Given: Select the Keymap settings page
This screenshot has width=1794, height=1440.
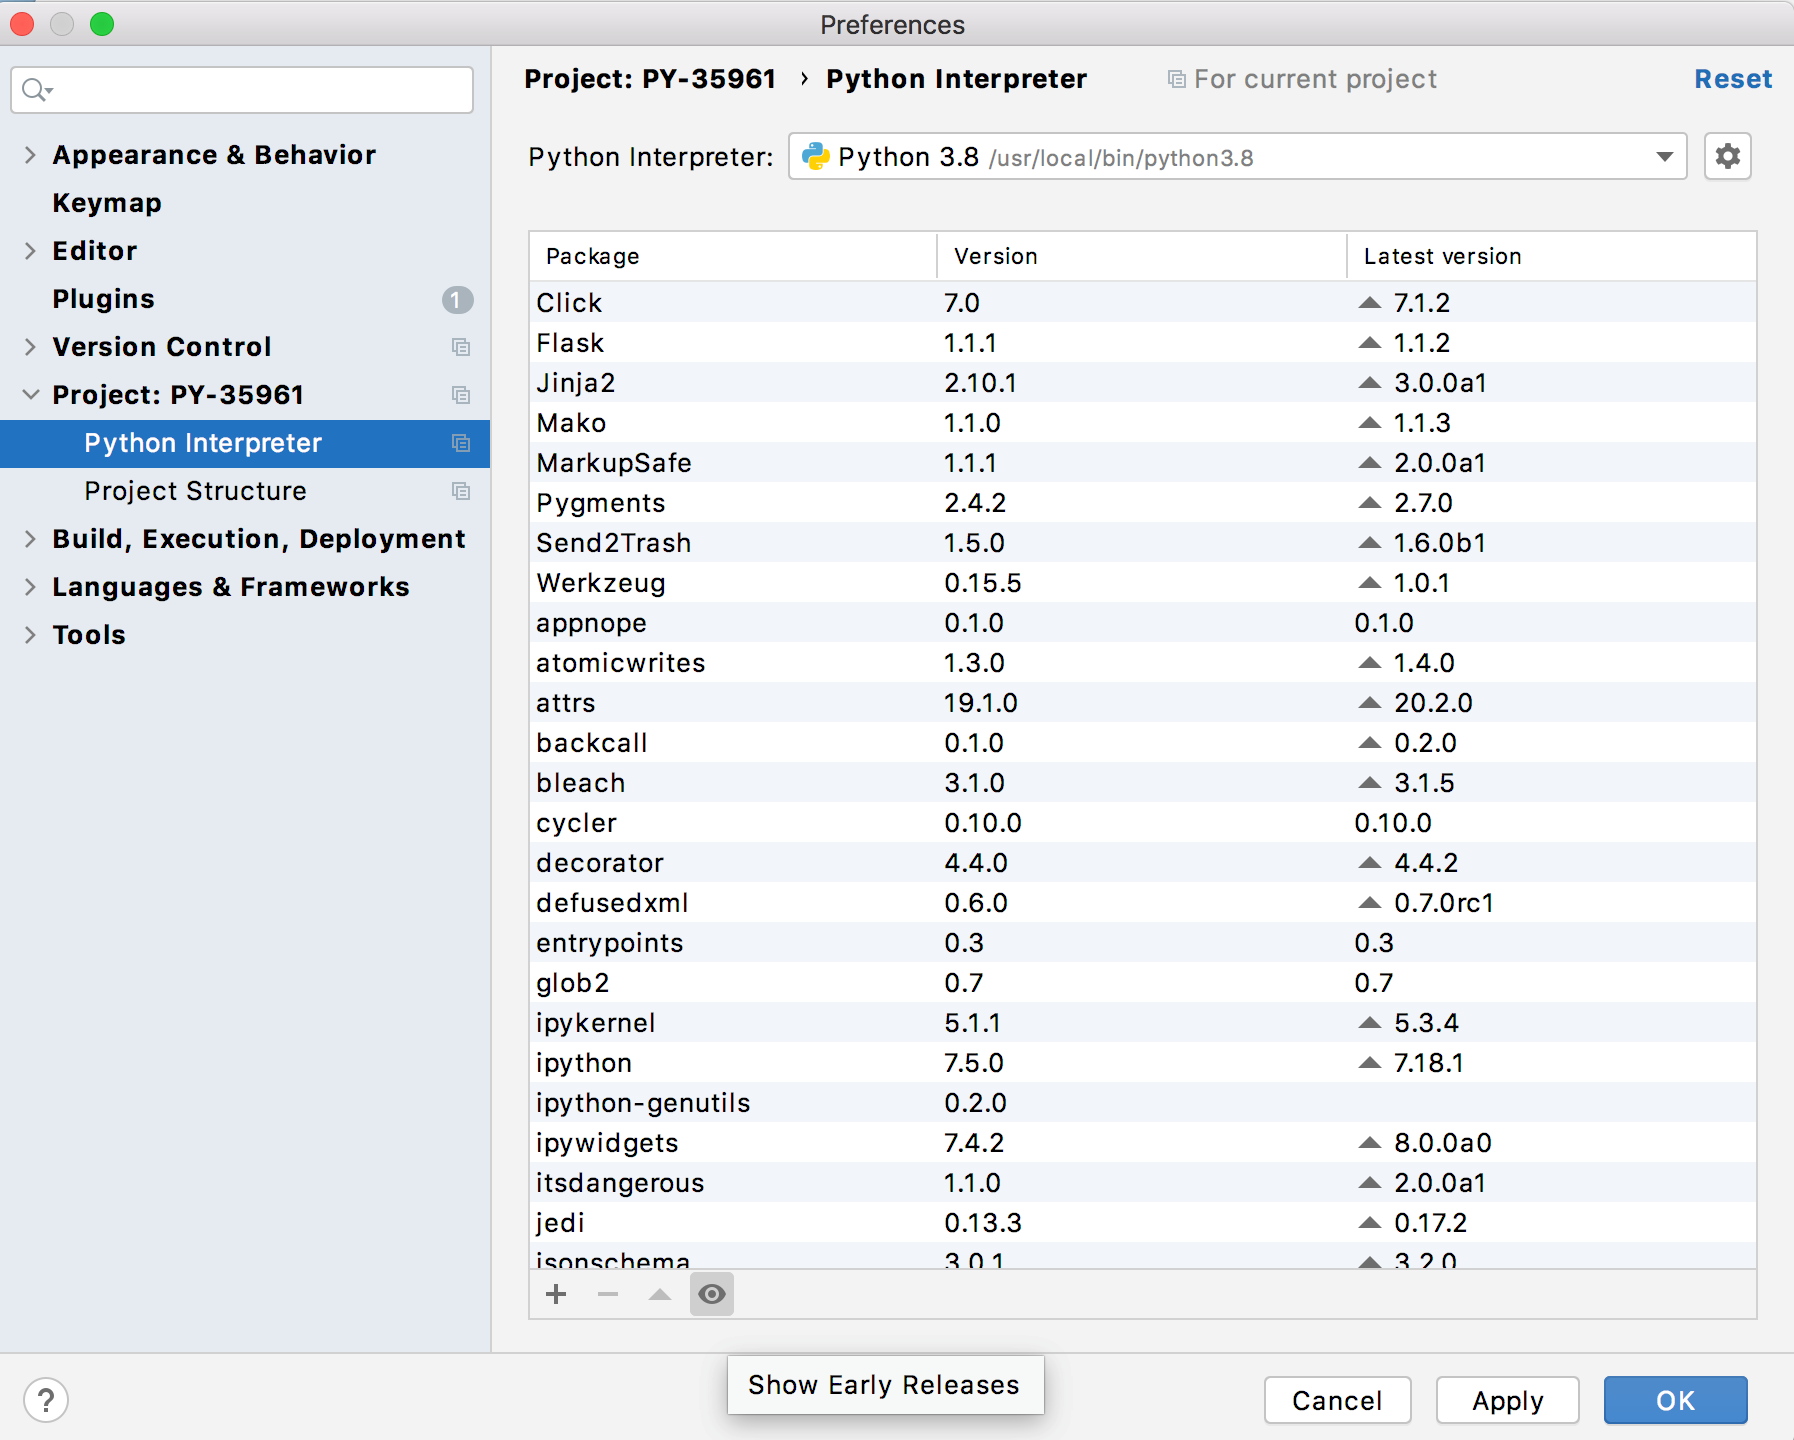Looking at the screenshot, I should tap(106, 202).
